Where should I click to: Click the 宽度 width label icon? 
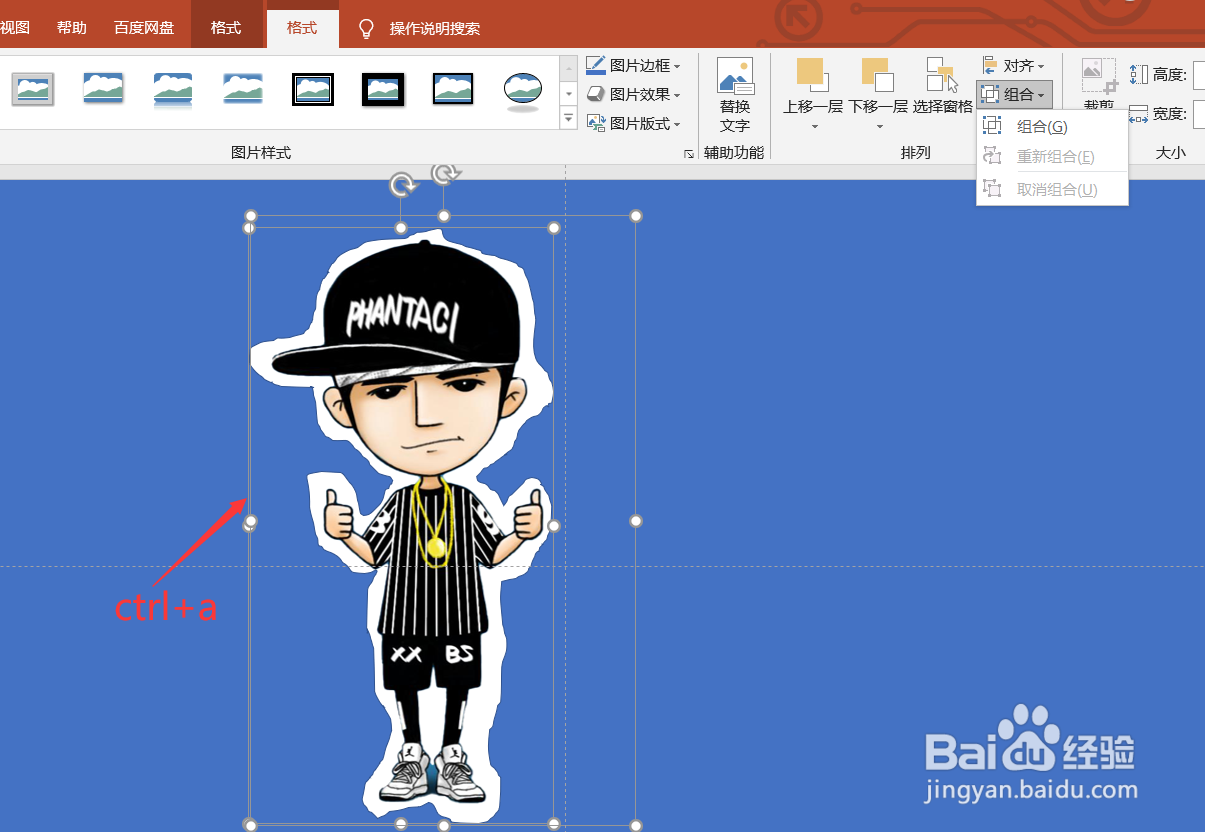pos(1139,114)
